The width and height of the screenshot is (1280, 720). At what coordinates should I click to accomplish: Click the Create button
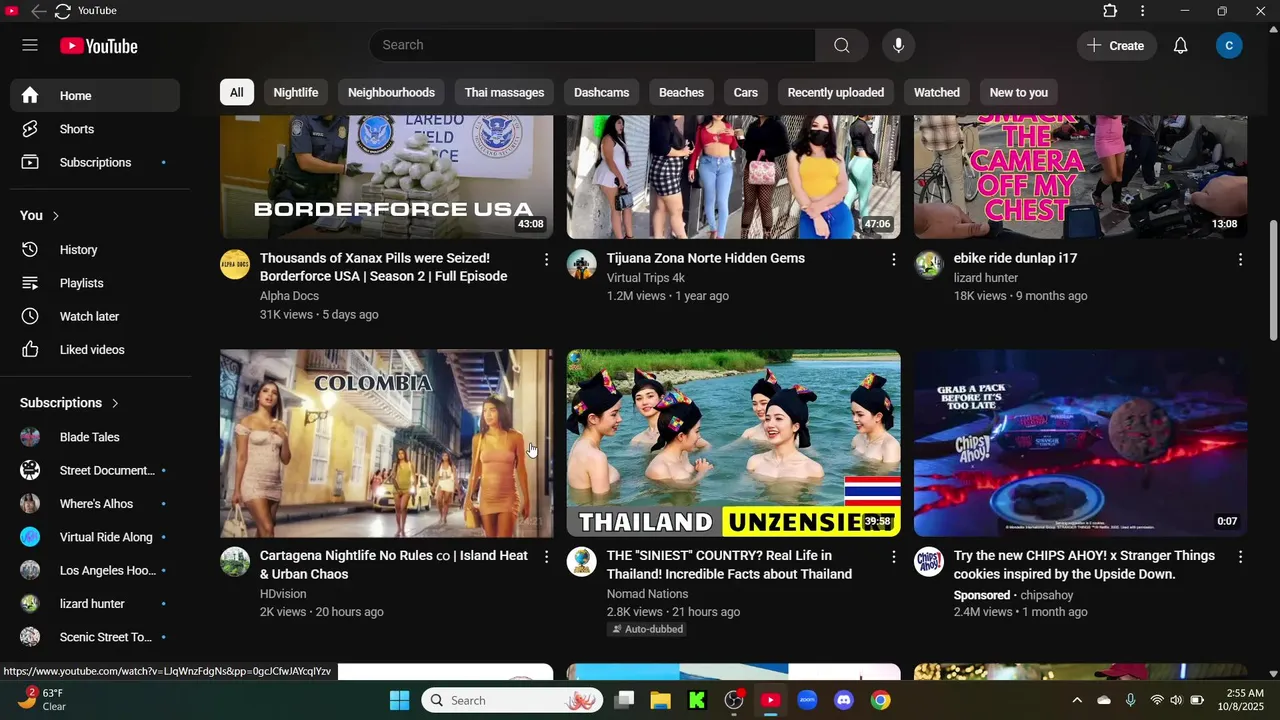pos(1116,45)
